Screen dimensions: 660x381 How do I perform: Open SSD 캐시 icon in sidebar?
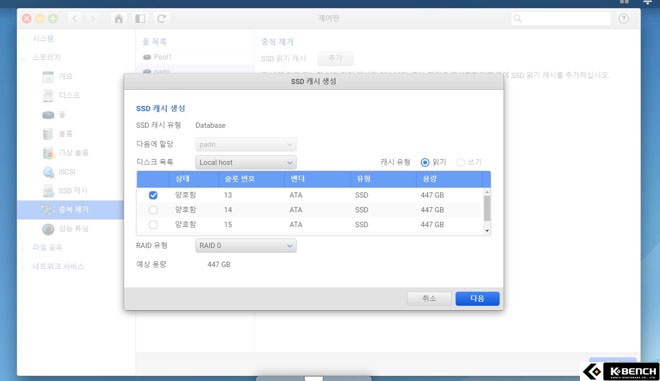(48, 191)
